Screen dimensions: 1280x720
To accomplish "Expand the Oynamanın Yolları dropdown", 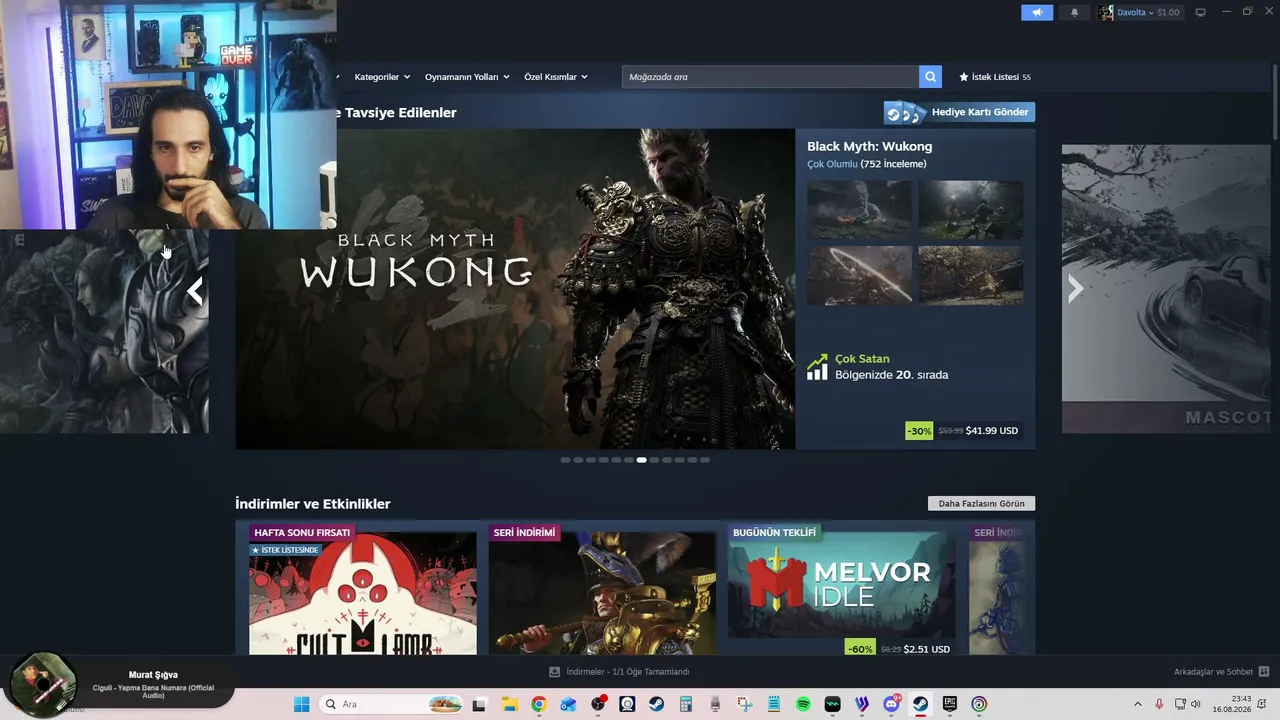I will (467, 77).
